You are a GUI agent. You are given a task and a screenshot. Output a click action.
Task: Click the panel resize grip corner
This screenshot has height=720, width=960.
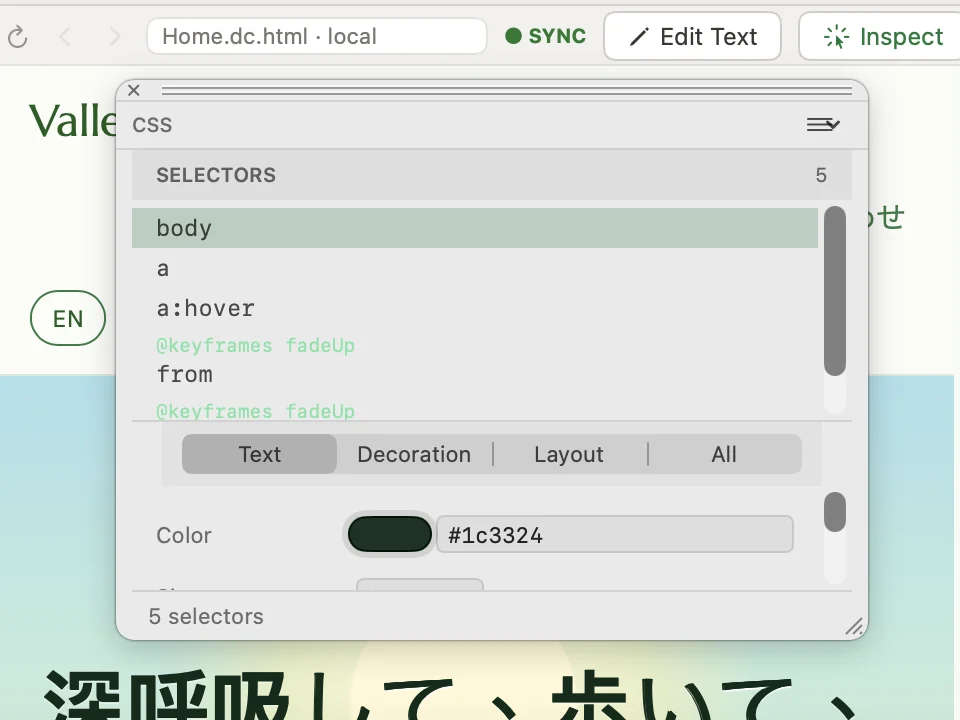point(854,626)
